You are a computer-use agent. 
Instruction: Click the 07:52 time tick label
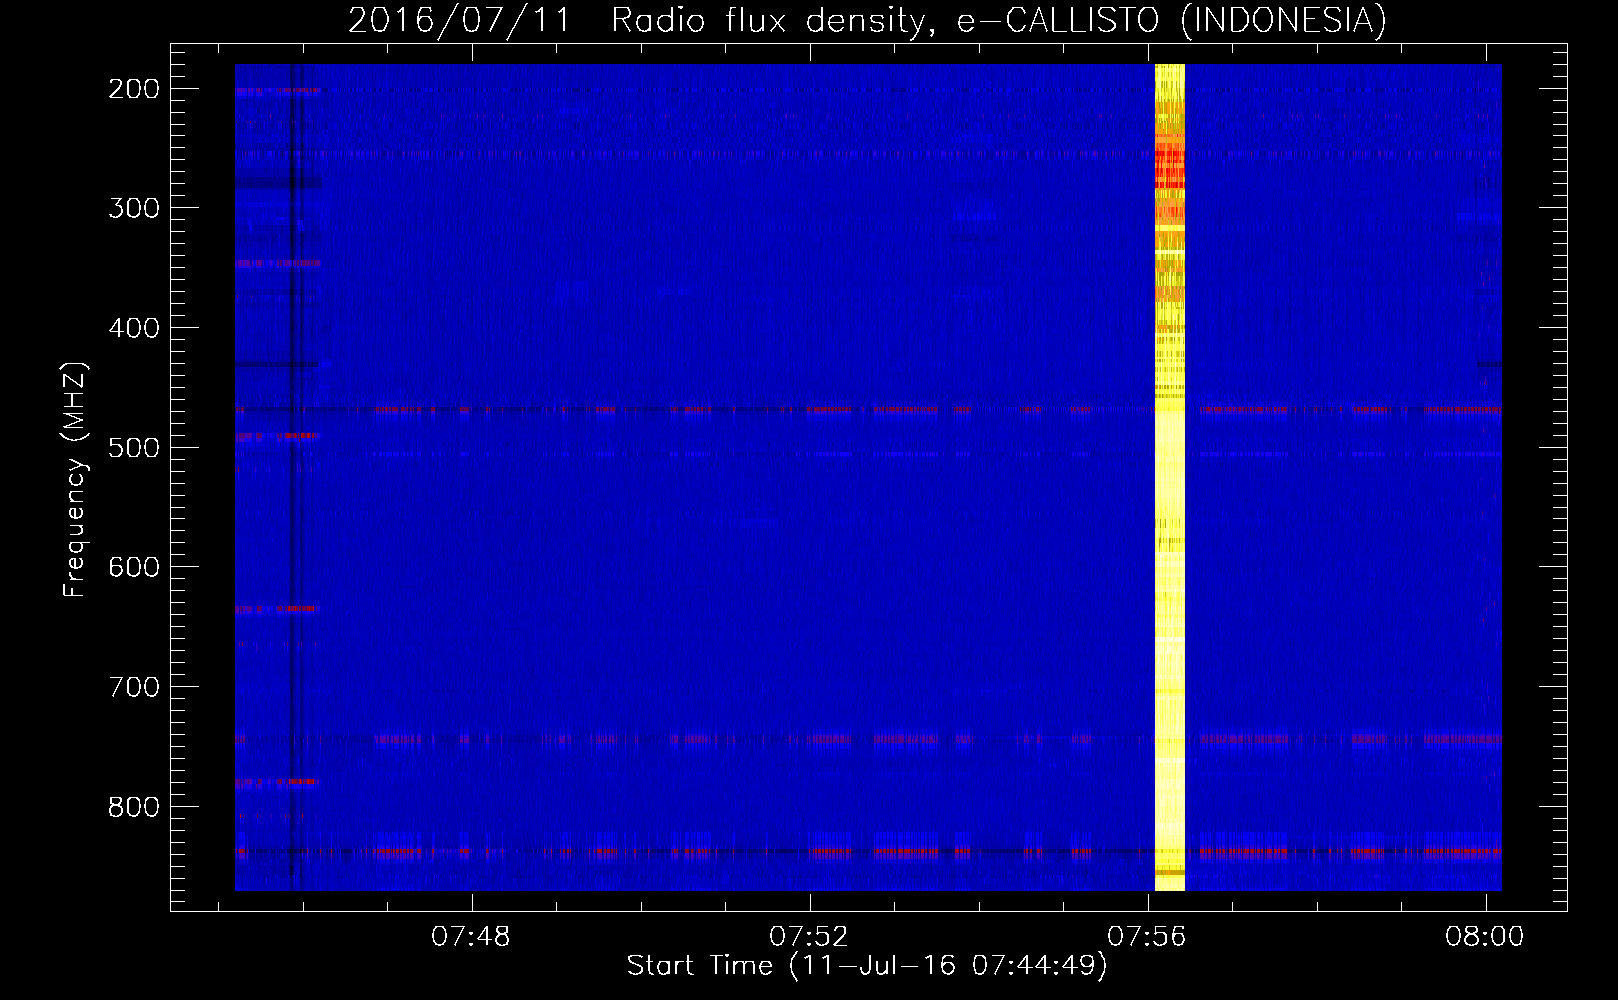point(808,937)
